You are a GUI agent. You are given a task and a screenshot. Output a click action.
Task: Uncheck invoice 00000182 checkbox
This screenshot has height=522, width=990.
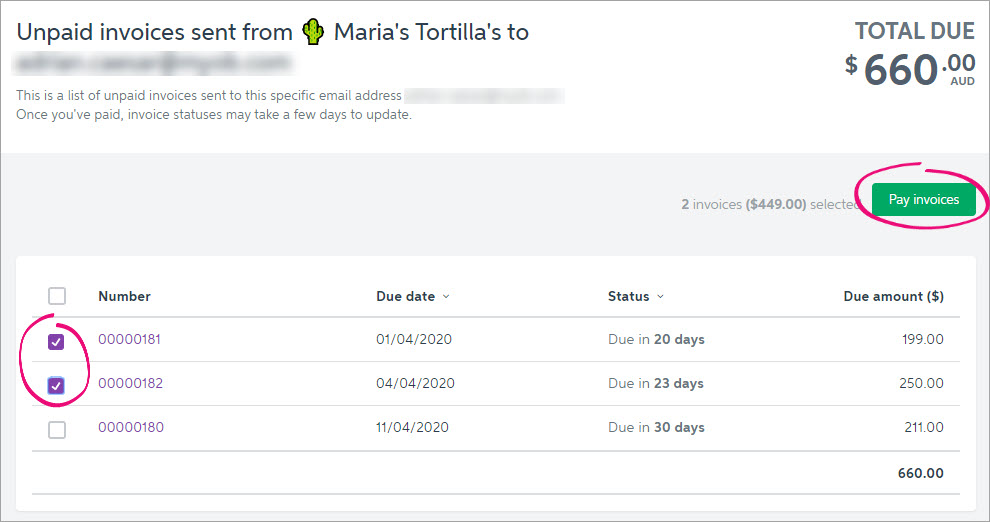(x=57, y=386)
